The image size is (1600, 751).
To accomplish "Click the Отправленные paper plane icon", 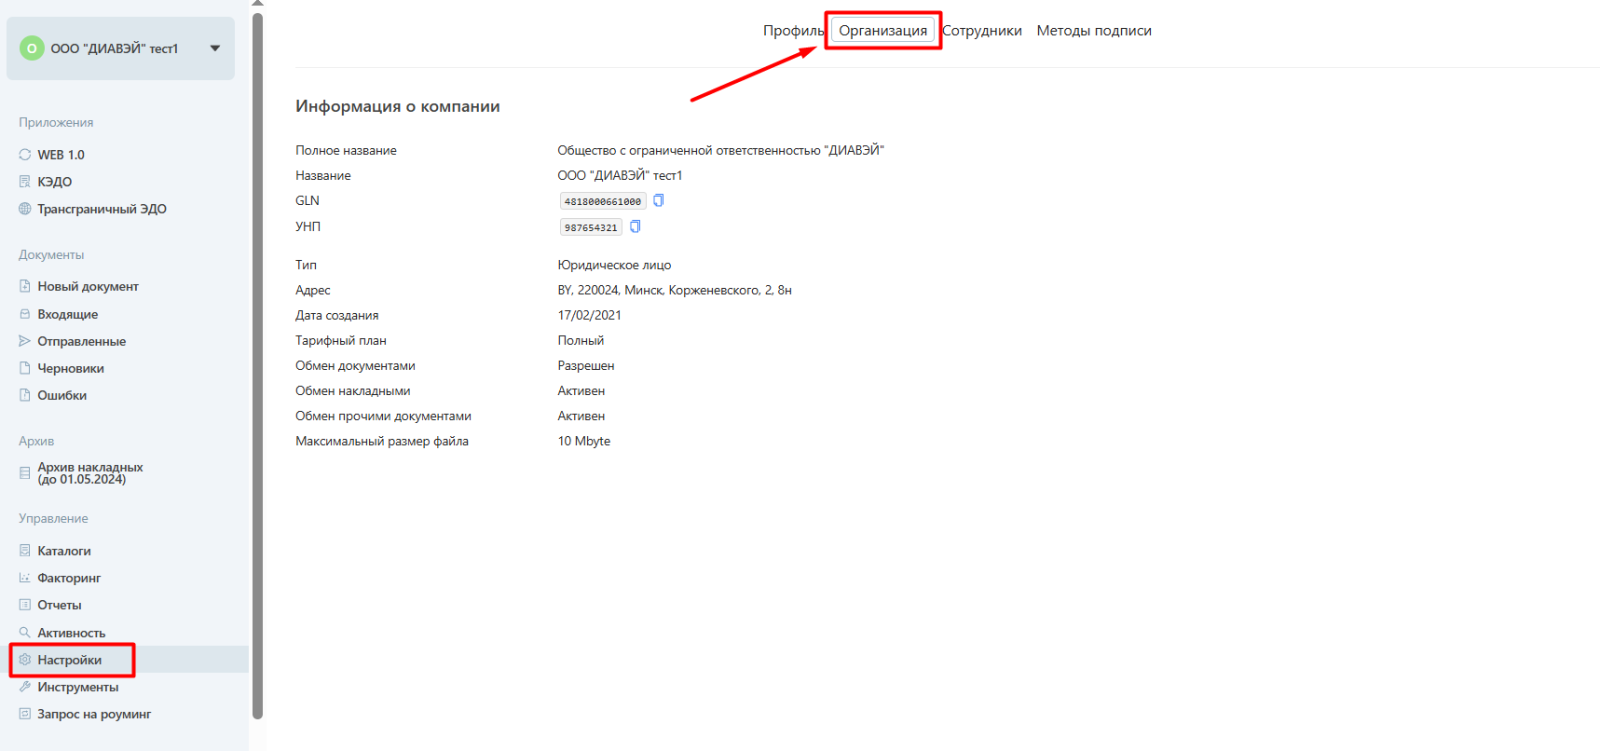I will point(25,341).
